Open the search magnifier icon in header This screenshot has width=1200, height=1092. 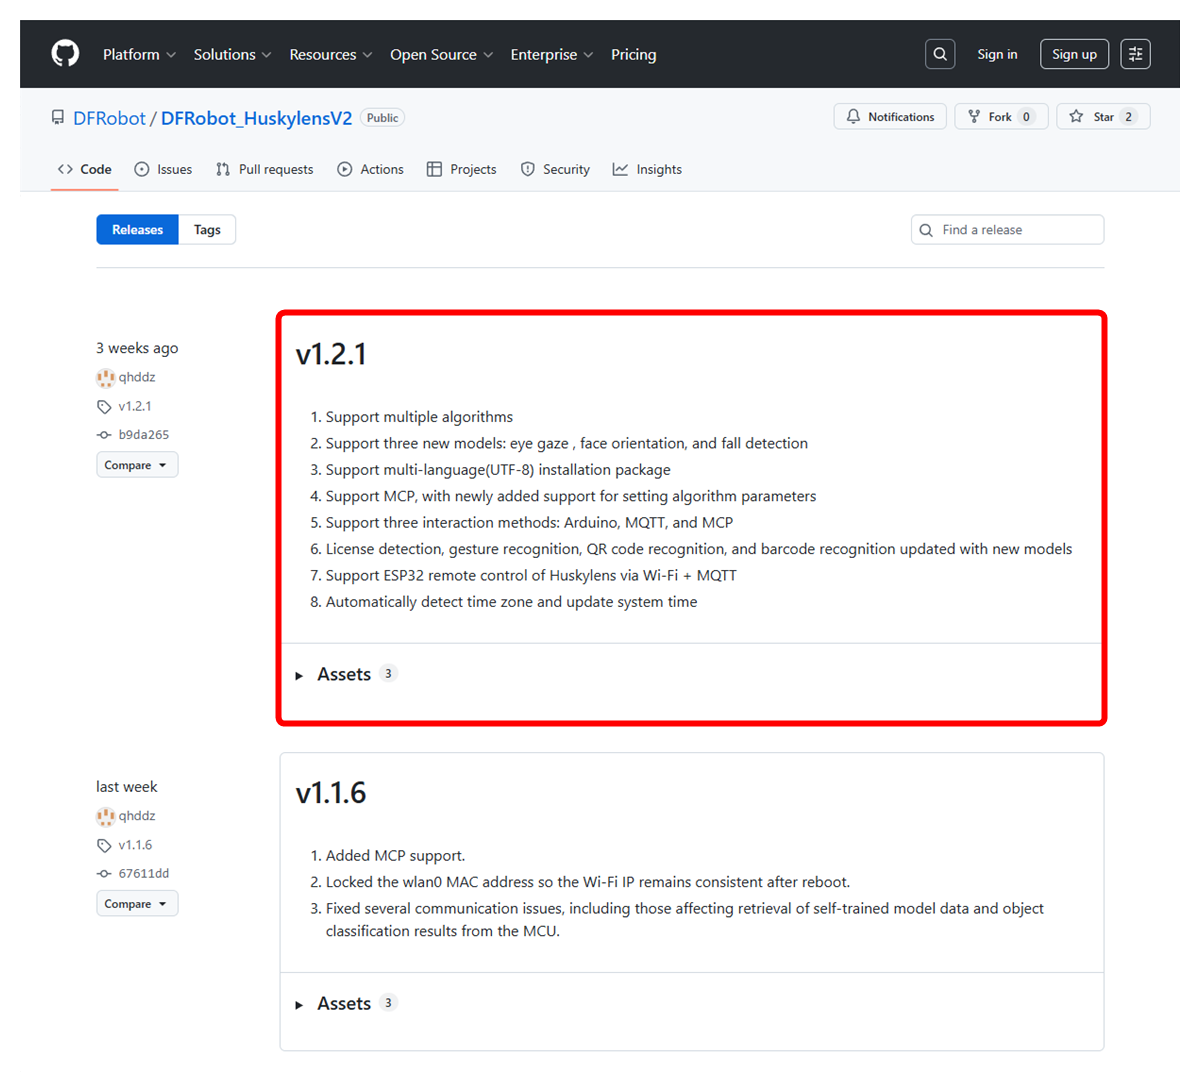940,54
